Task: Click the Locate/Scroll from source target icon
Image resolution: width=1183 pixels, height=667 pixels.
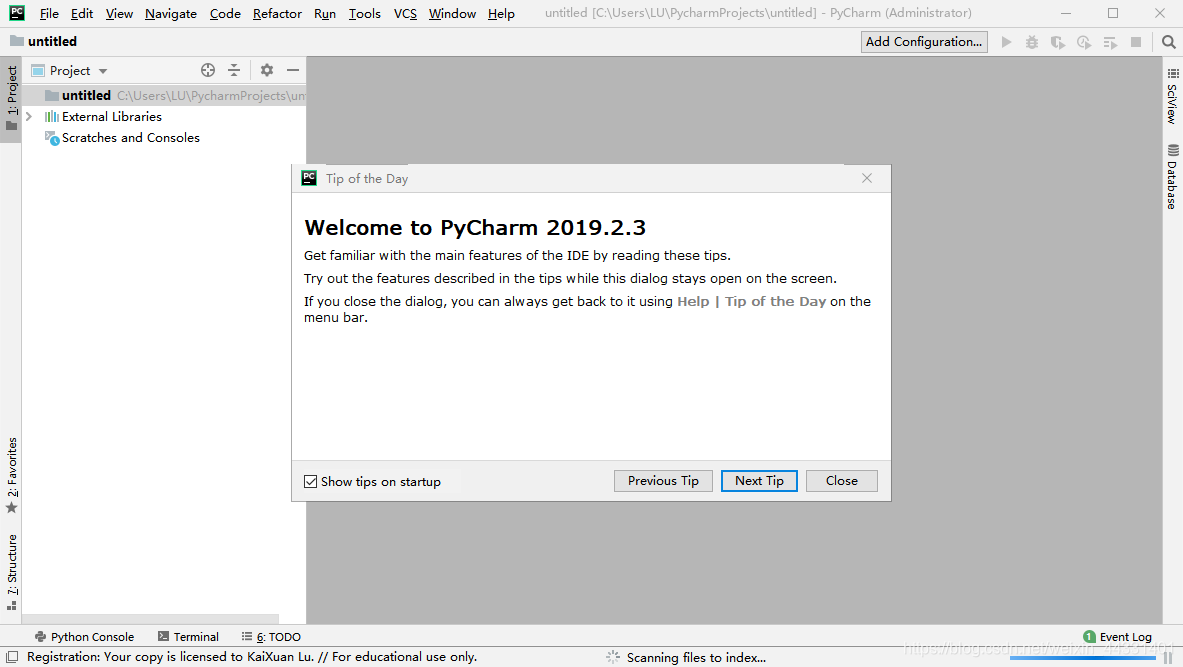Action: point(207,70)
